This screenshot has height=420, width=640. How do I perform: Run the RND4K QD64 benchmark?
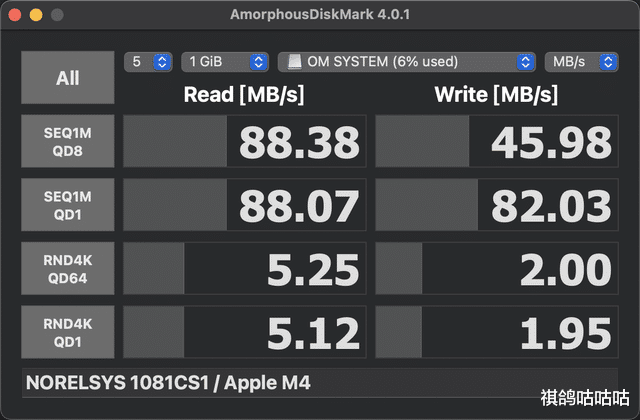tap(68, 269)
